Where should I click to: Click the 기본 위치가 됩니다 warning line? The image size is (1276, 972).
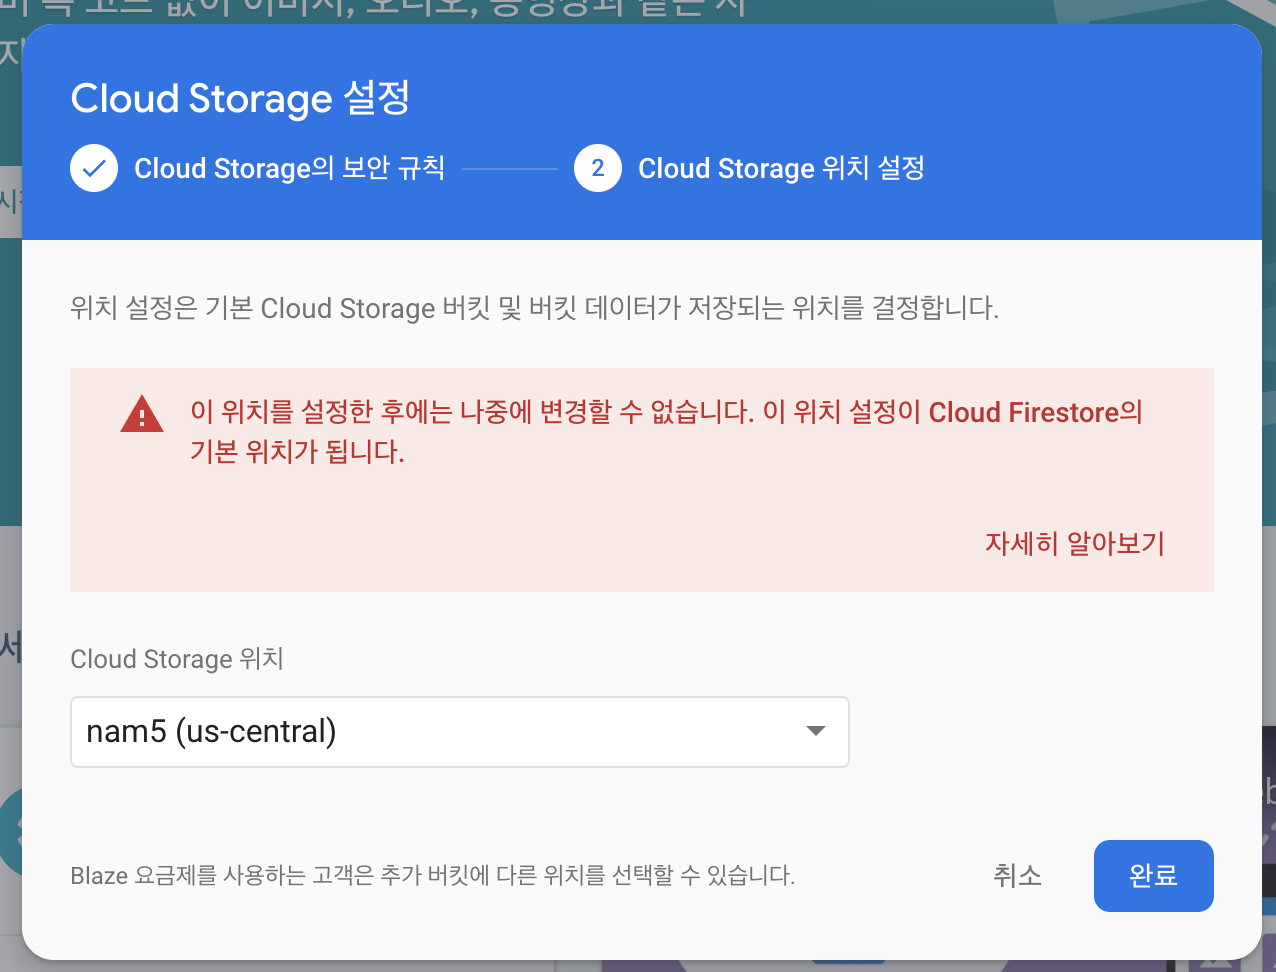(x=297, y=452)
